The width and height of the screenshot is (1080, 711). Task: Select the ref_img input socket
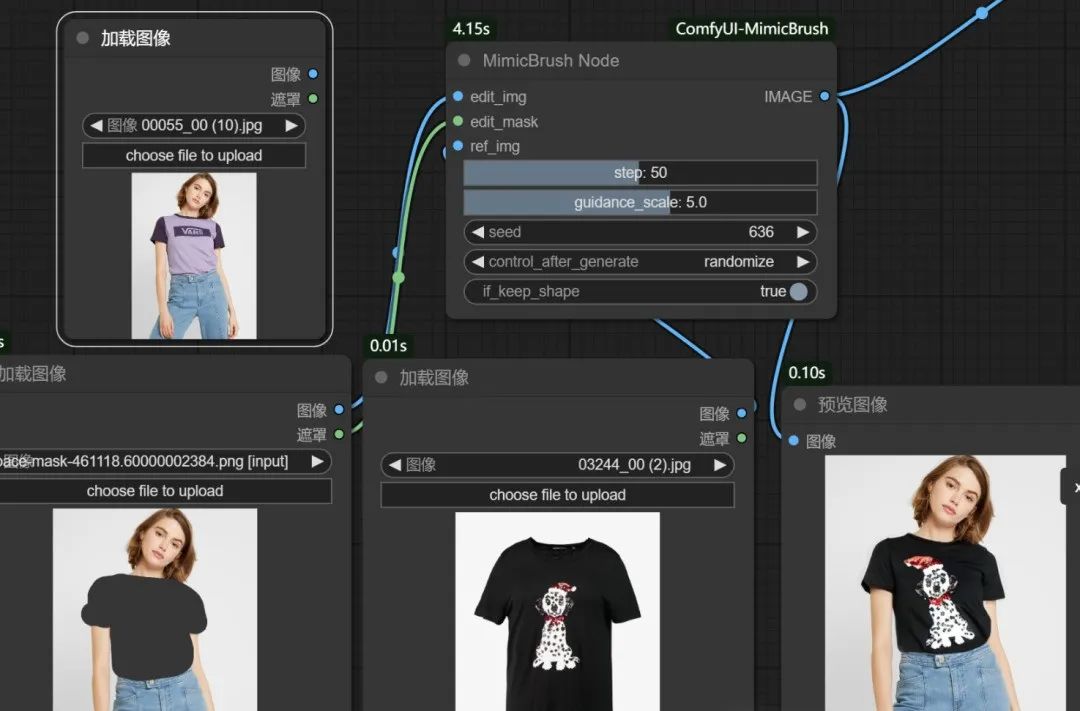point(458,145)
